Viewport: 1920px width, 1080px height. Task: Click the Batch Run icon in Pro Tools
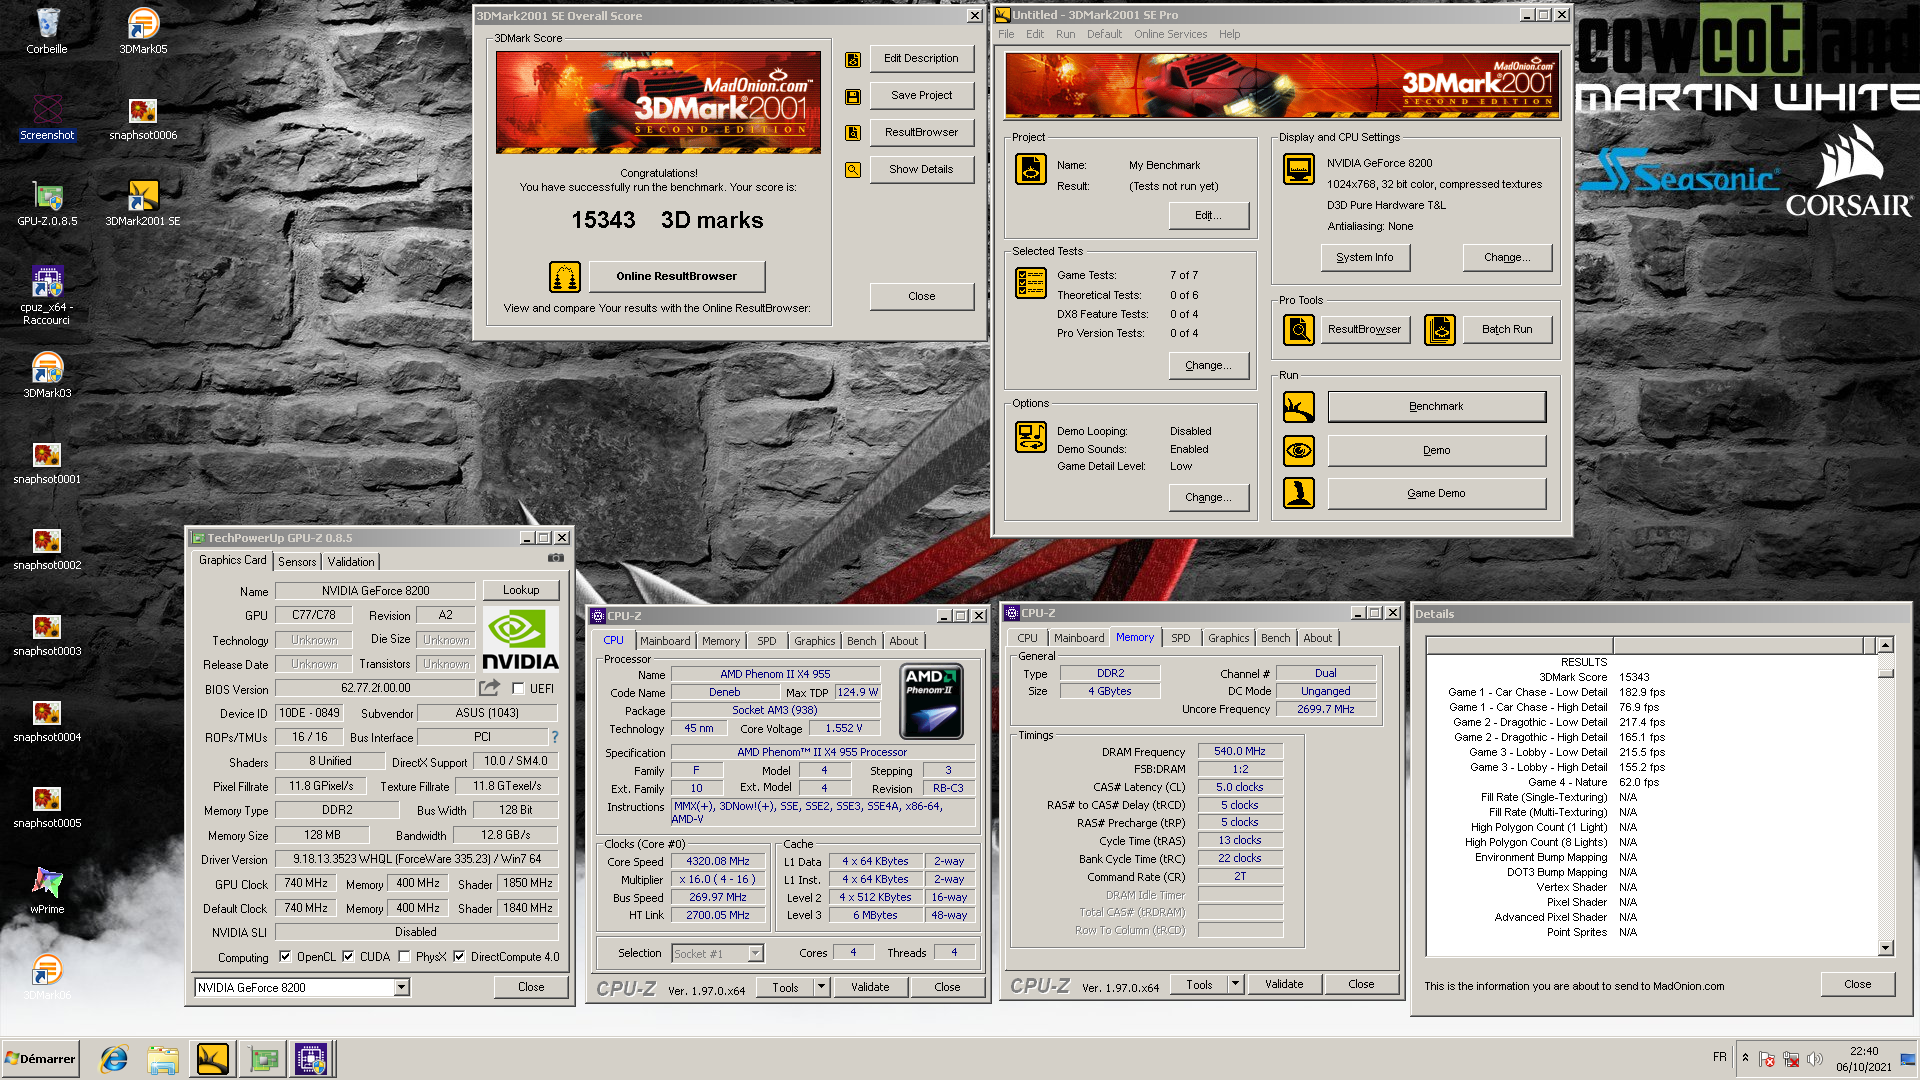(x=1440, y=329)
